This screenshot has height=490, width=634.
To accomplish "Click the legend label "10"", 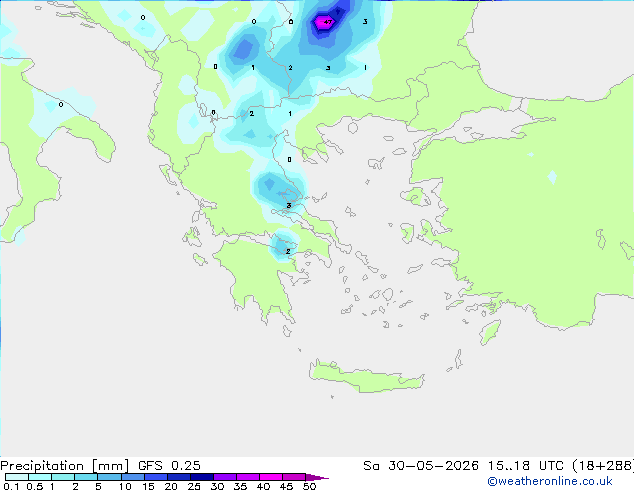I will pyautogui.click(x=125, y=486).
